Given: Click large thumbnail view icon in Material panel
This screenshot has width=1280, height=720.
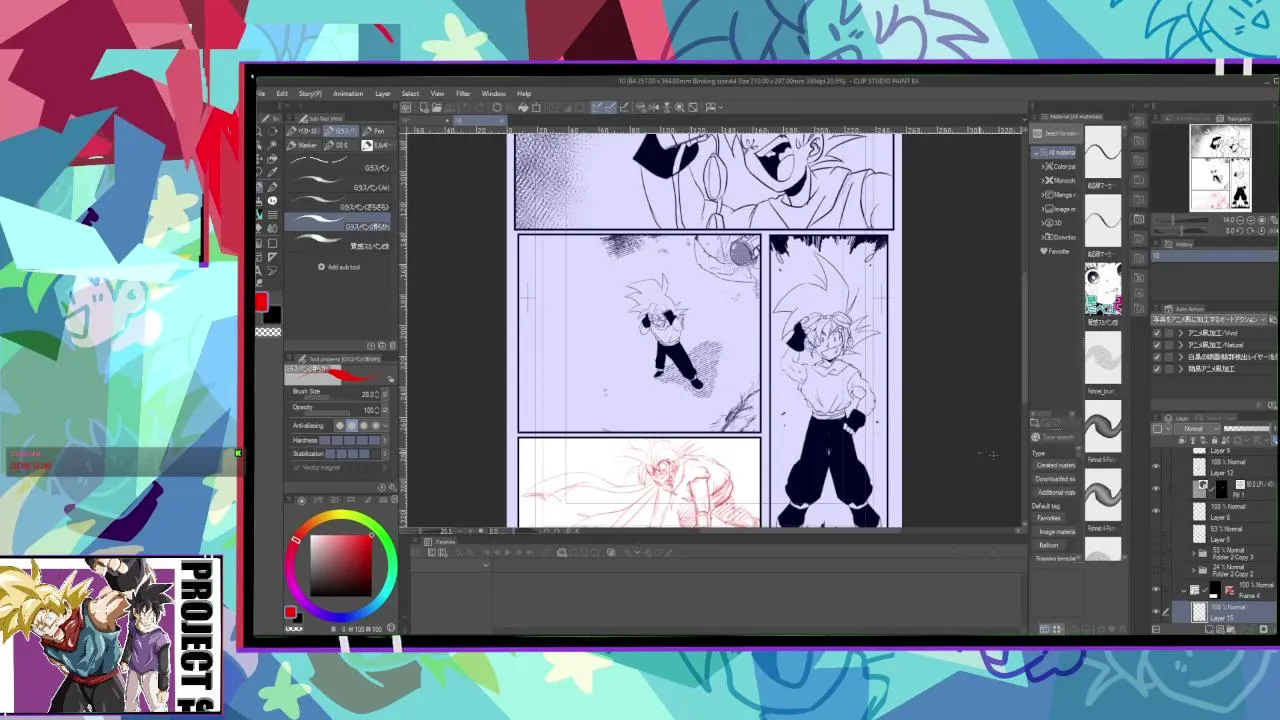Looking at the screenshot, I should 1045,629.
